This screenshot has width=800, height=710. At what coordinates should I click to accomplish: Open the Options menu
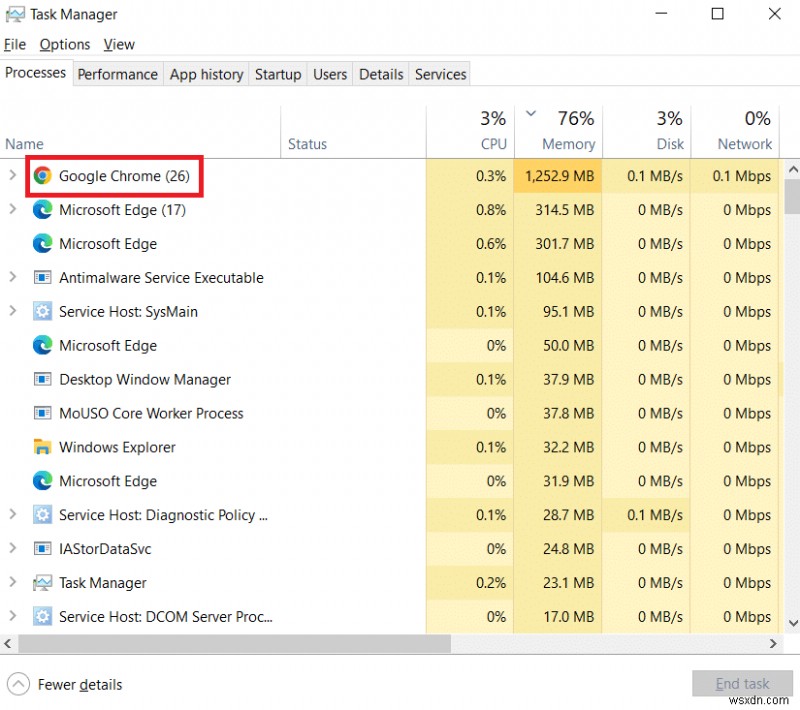click(65, 45)
